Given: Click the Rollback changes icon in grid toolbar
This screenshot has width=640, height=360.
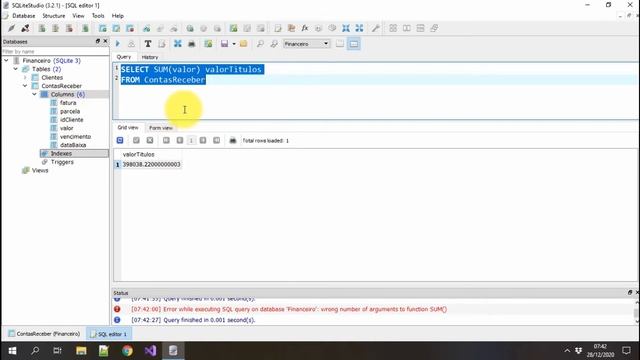Looking at the screenshot, I should pos(150,140).
